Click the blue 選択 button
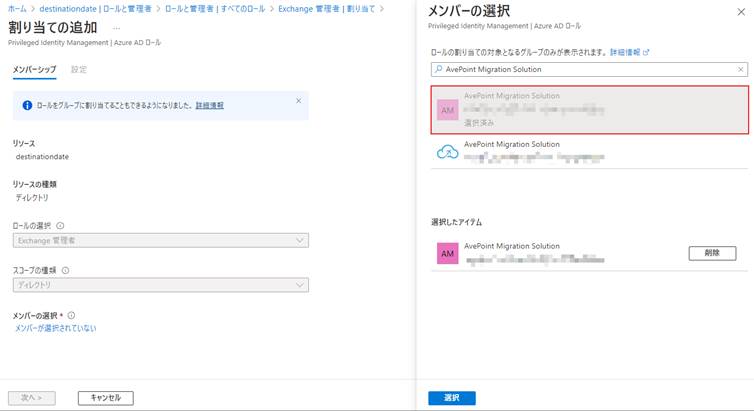The height and width of the screenshot is (411, 754). pyautogui.click(x=452, y=398)
